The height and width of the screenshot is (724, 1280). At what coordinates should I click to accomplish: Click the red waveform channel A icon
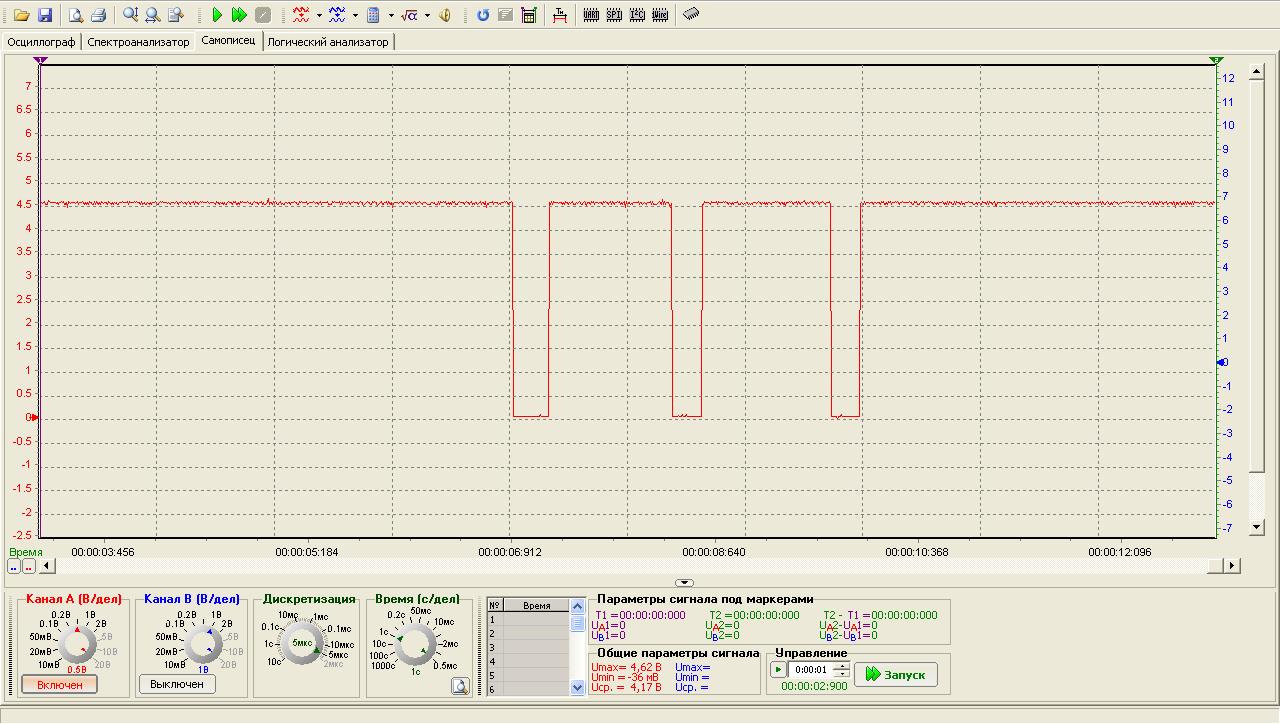coord(301,15)
